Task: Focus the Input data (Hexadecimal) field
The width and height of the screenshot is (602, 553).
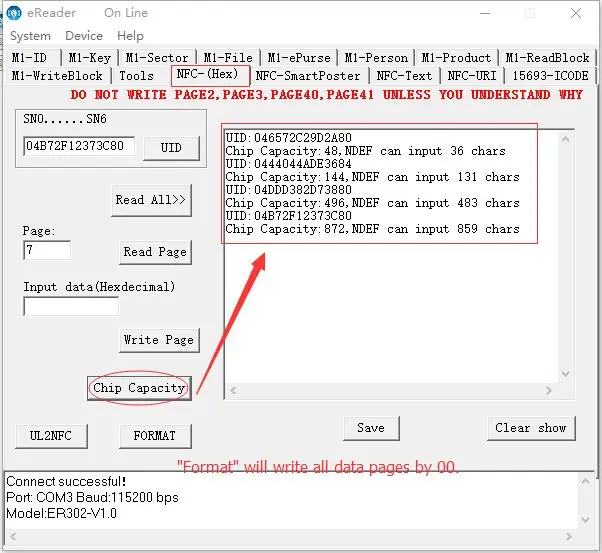Action: tap(71, 306)
